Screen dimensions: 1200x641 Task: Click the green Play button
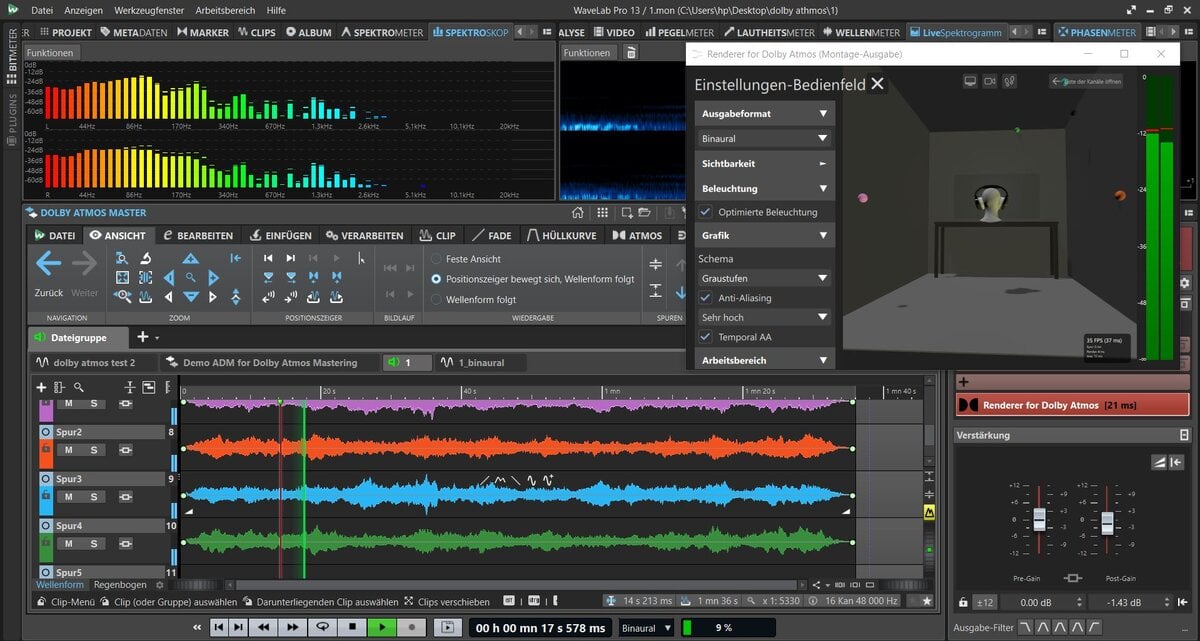point(382,627)
